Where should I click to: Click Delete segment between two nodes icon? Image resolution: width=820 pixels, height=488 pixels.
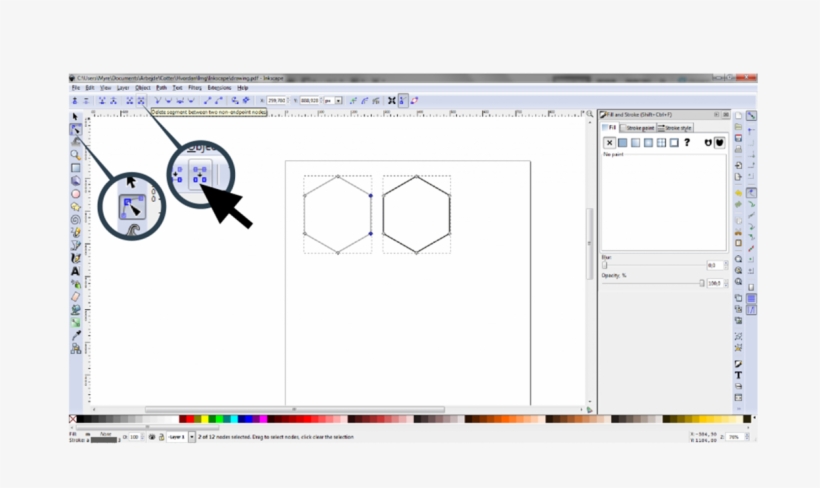pos(141,100)
